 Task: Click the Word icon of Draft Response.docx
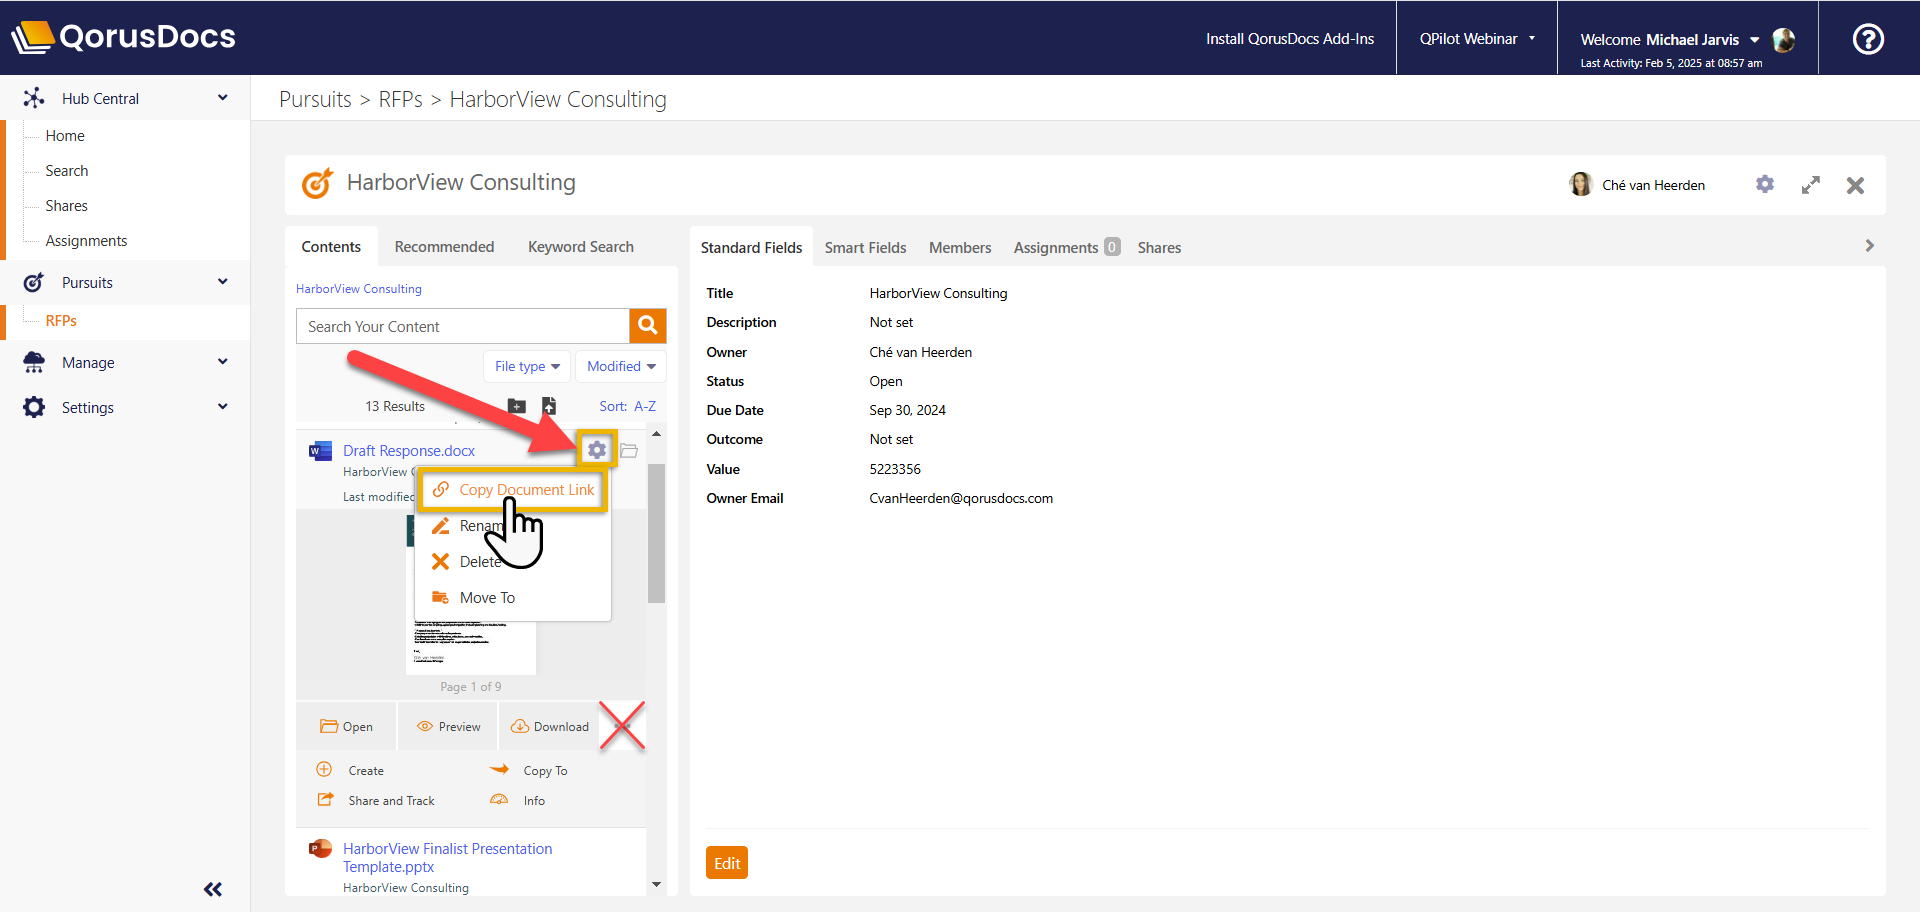click(320, 451)
